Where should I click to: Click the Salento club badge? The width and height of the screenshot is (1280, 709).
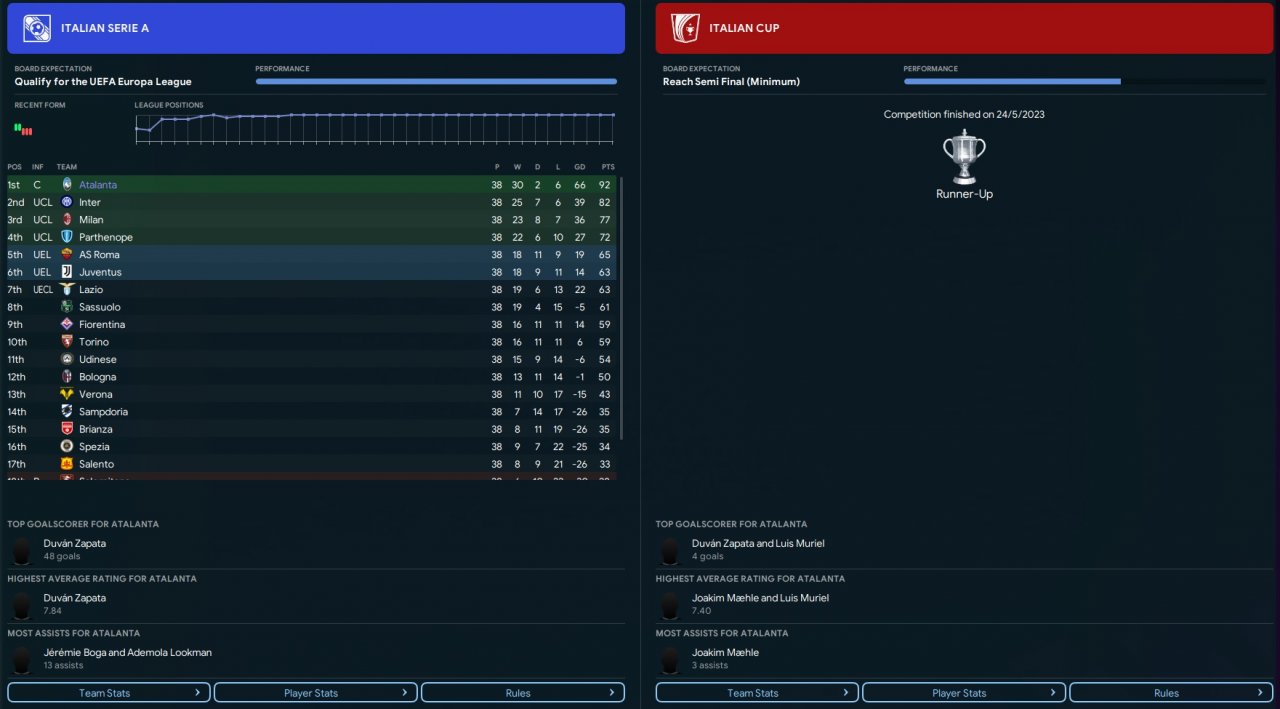coord(67,465)
